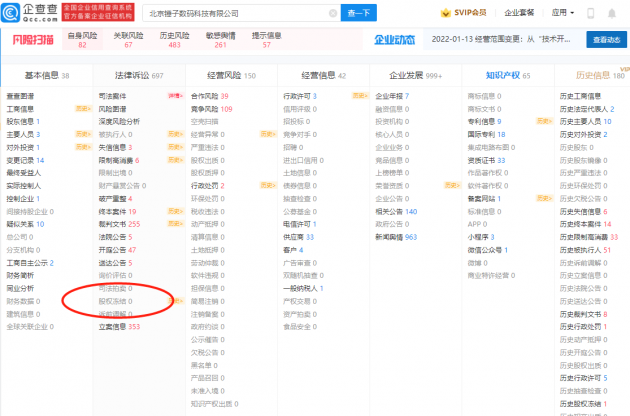The image size is (630, 416).
Task: Switch to the 法律诉讼 section tab
Action: (x=136, y=75)
